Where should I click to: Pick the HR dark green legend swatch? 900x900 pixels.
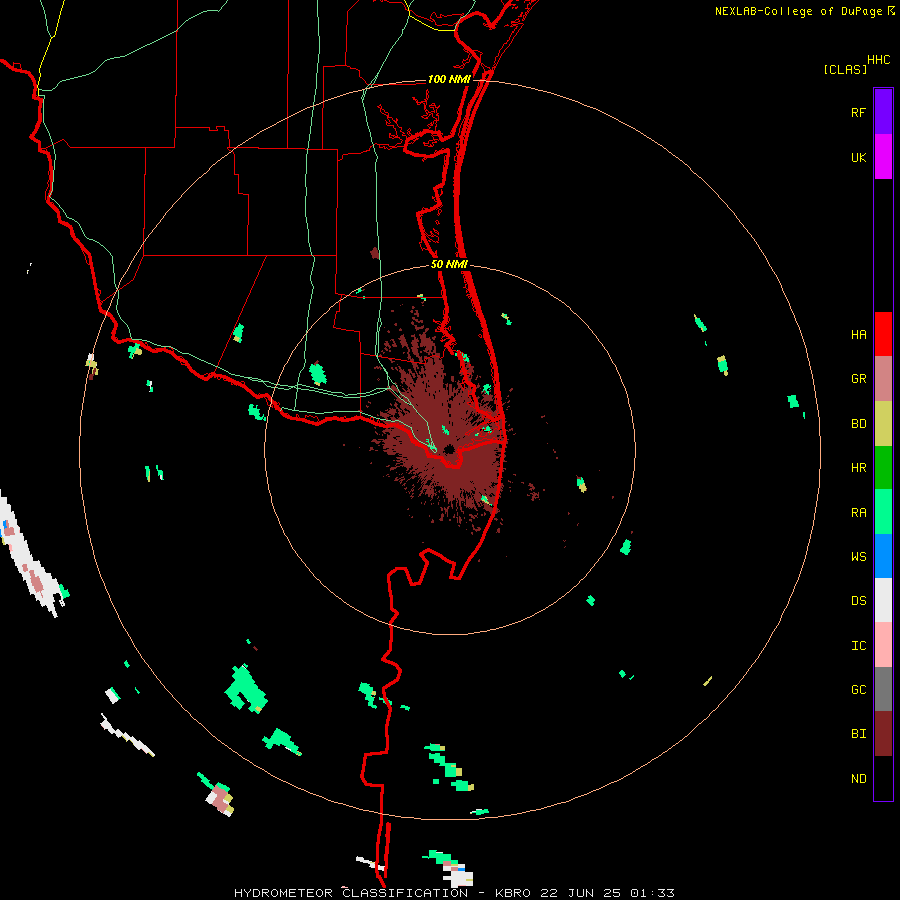tap(883, 468)
